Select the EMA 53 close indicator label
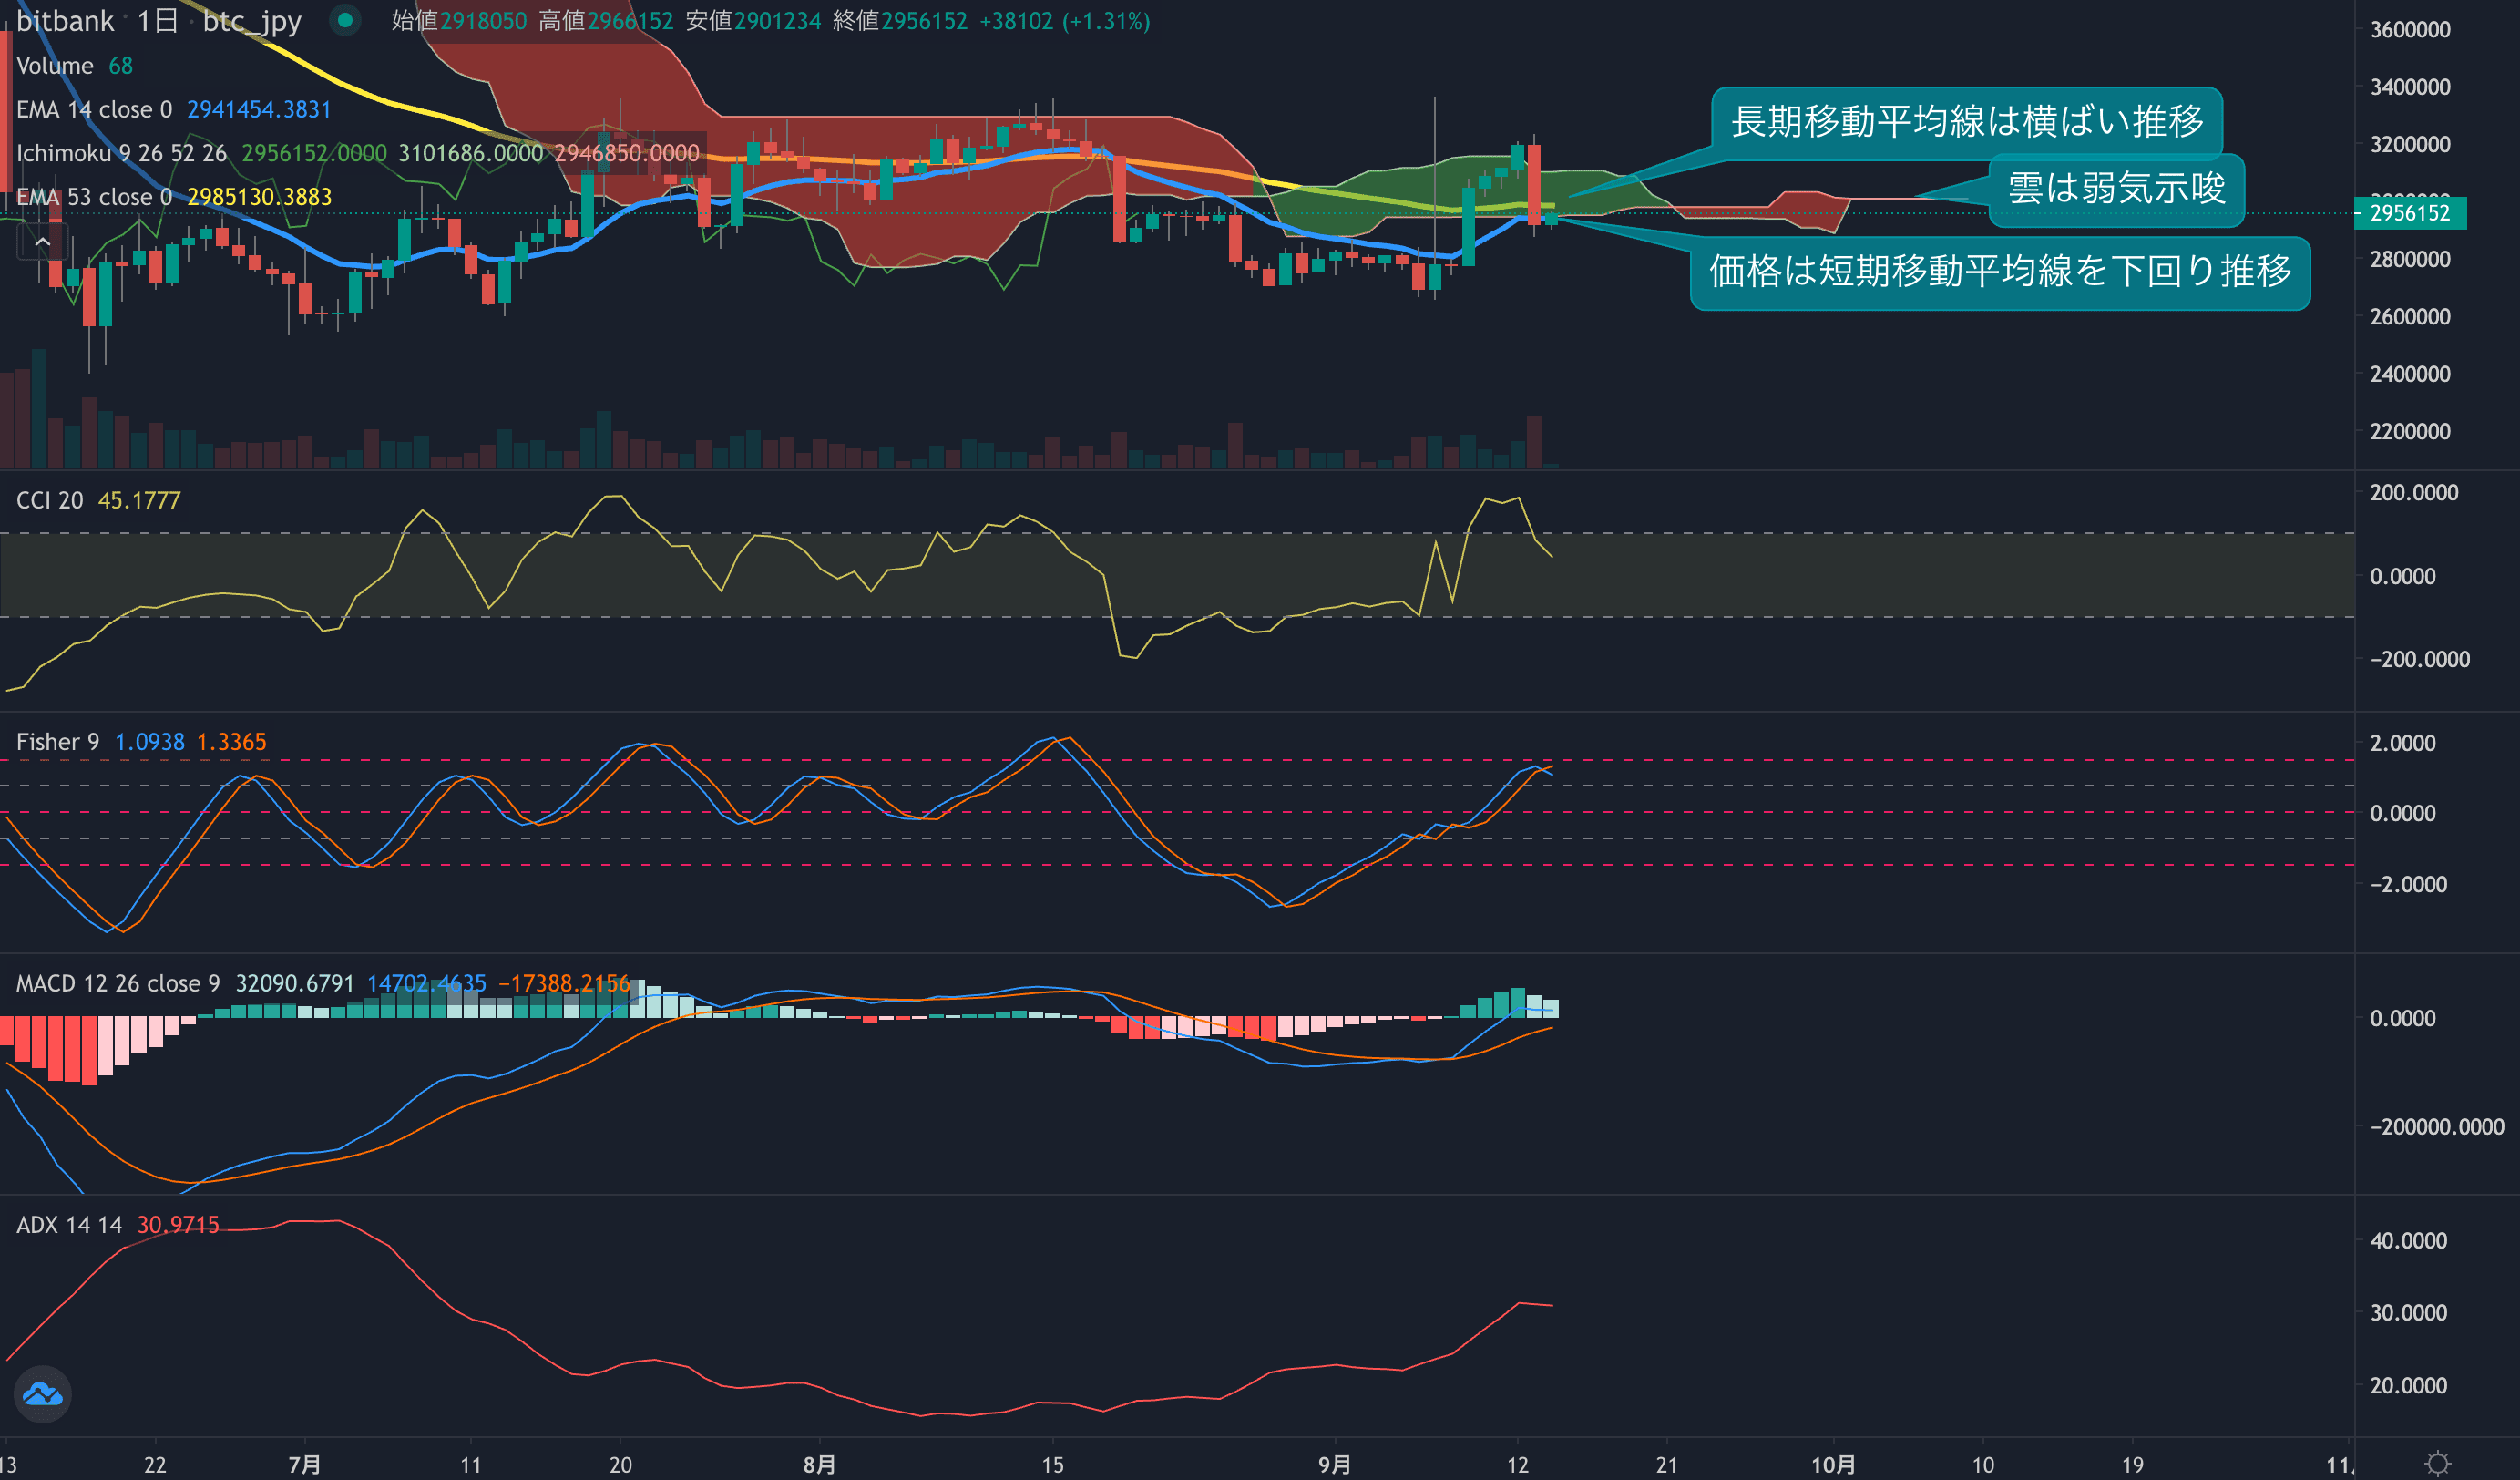The width and height of the screenshot is (2520, 1480). click(x=94, y=197)
